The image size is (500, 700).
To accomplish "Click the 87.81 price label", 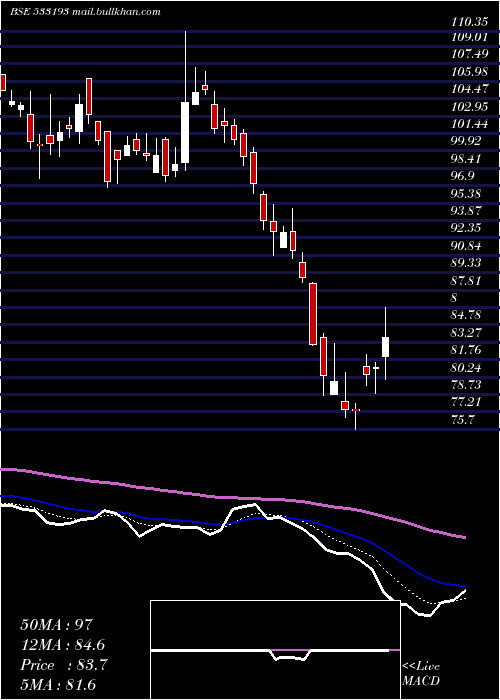I will coord(468,283).
